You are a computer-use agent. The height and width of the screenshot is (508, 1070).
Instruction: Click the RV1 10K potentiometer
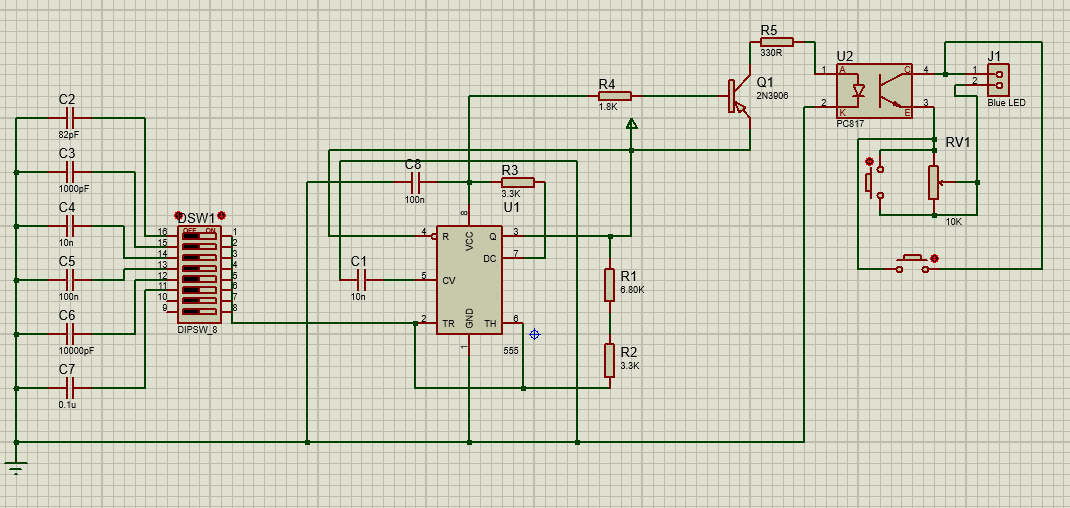click(933, 182)
